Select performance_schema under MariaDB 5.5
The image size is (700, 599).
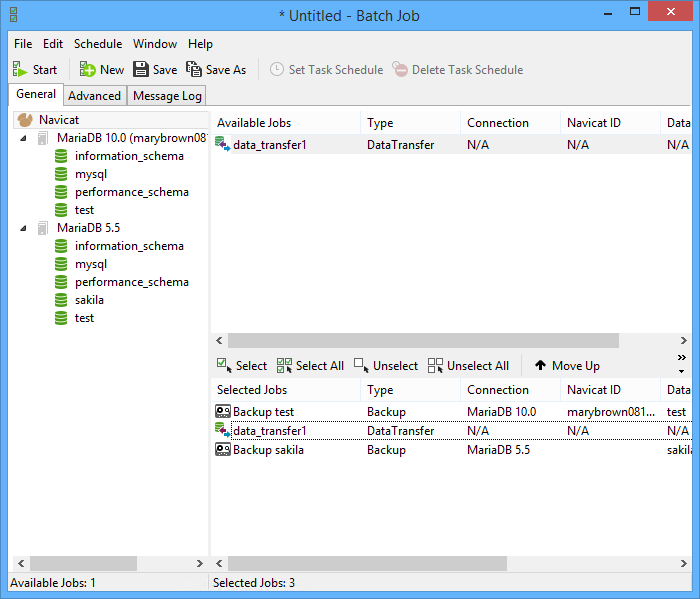[x=132, y=282]
